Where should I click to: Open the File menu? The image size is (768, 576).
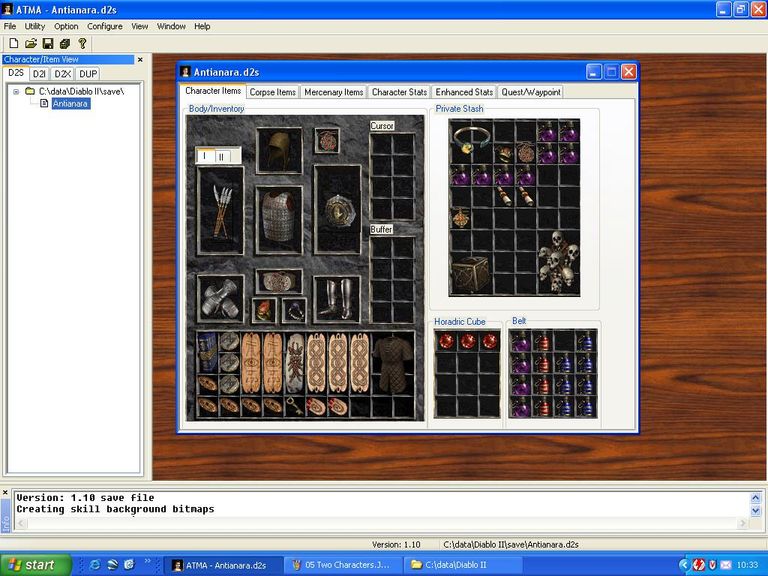[10, 26]
